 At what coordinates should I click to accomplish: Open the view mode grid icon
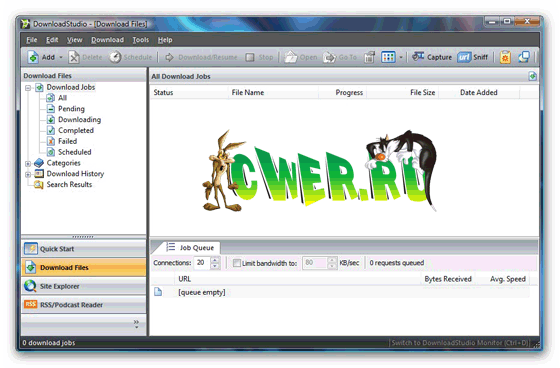[388, 57]
